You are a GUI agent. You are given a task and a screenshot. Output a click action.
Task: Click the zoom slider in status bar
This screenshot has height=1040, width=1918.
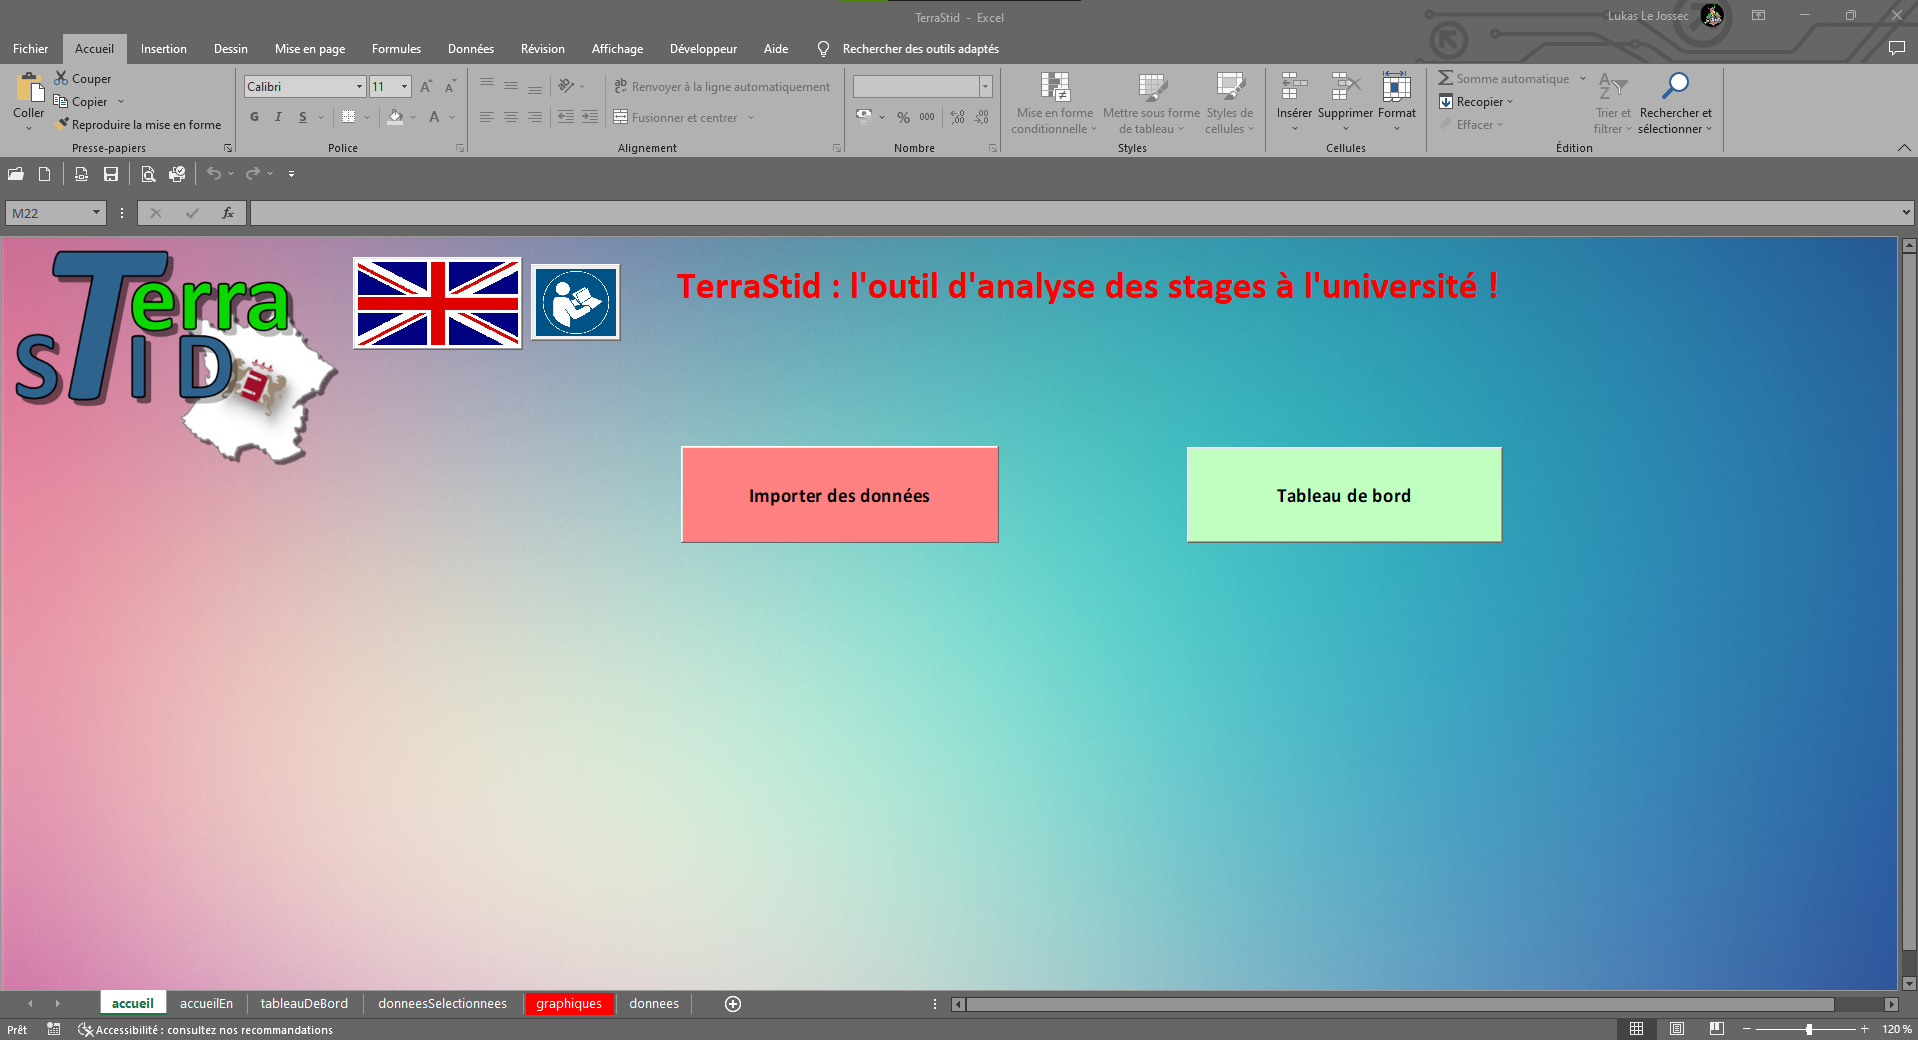pyautogui.click(x=1808, y=1029)
